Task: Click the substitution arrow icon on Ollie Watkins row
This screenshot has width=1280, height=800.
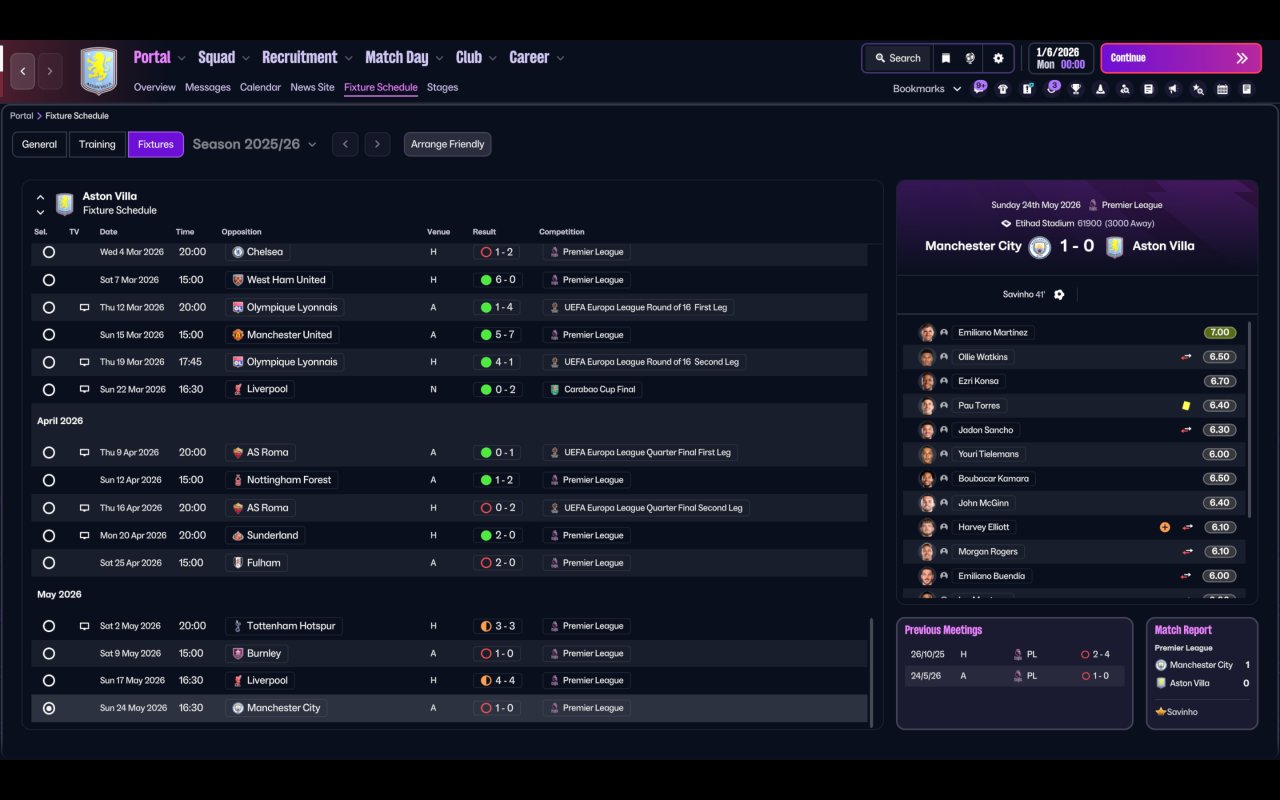Action: [1187, 357]
